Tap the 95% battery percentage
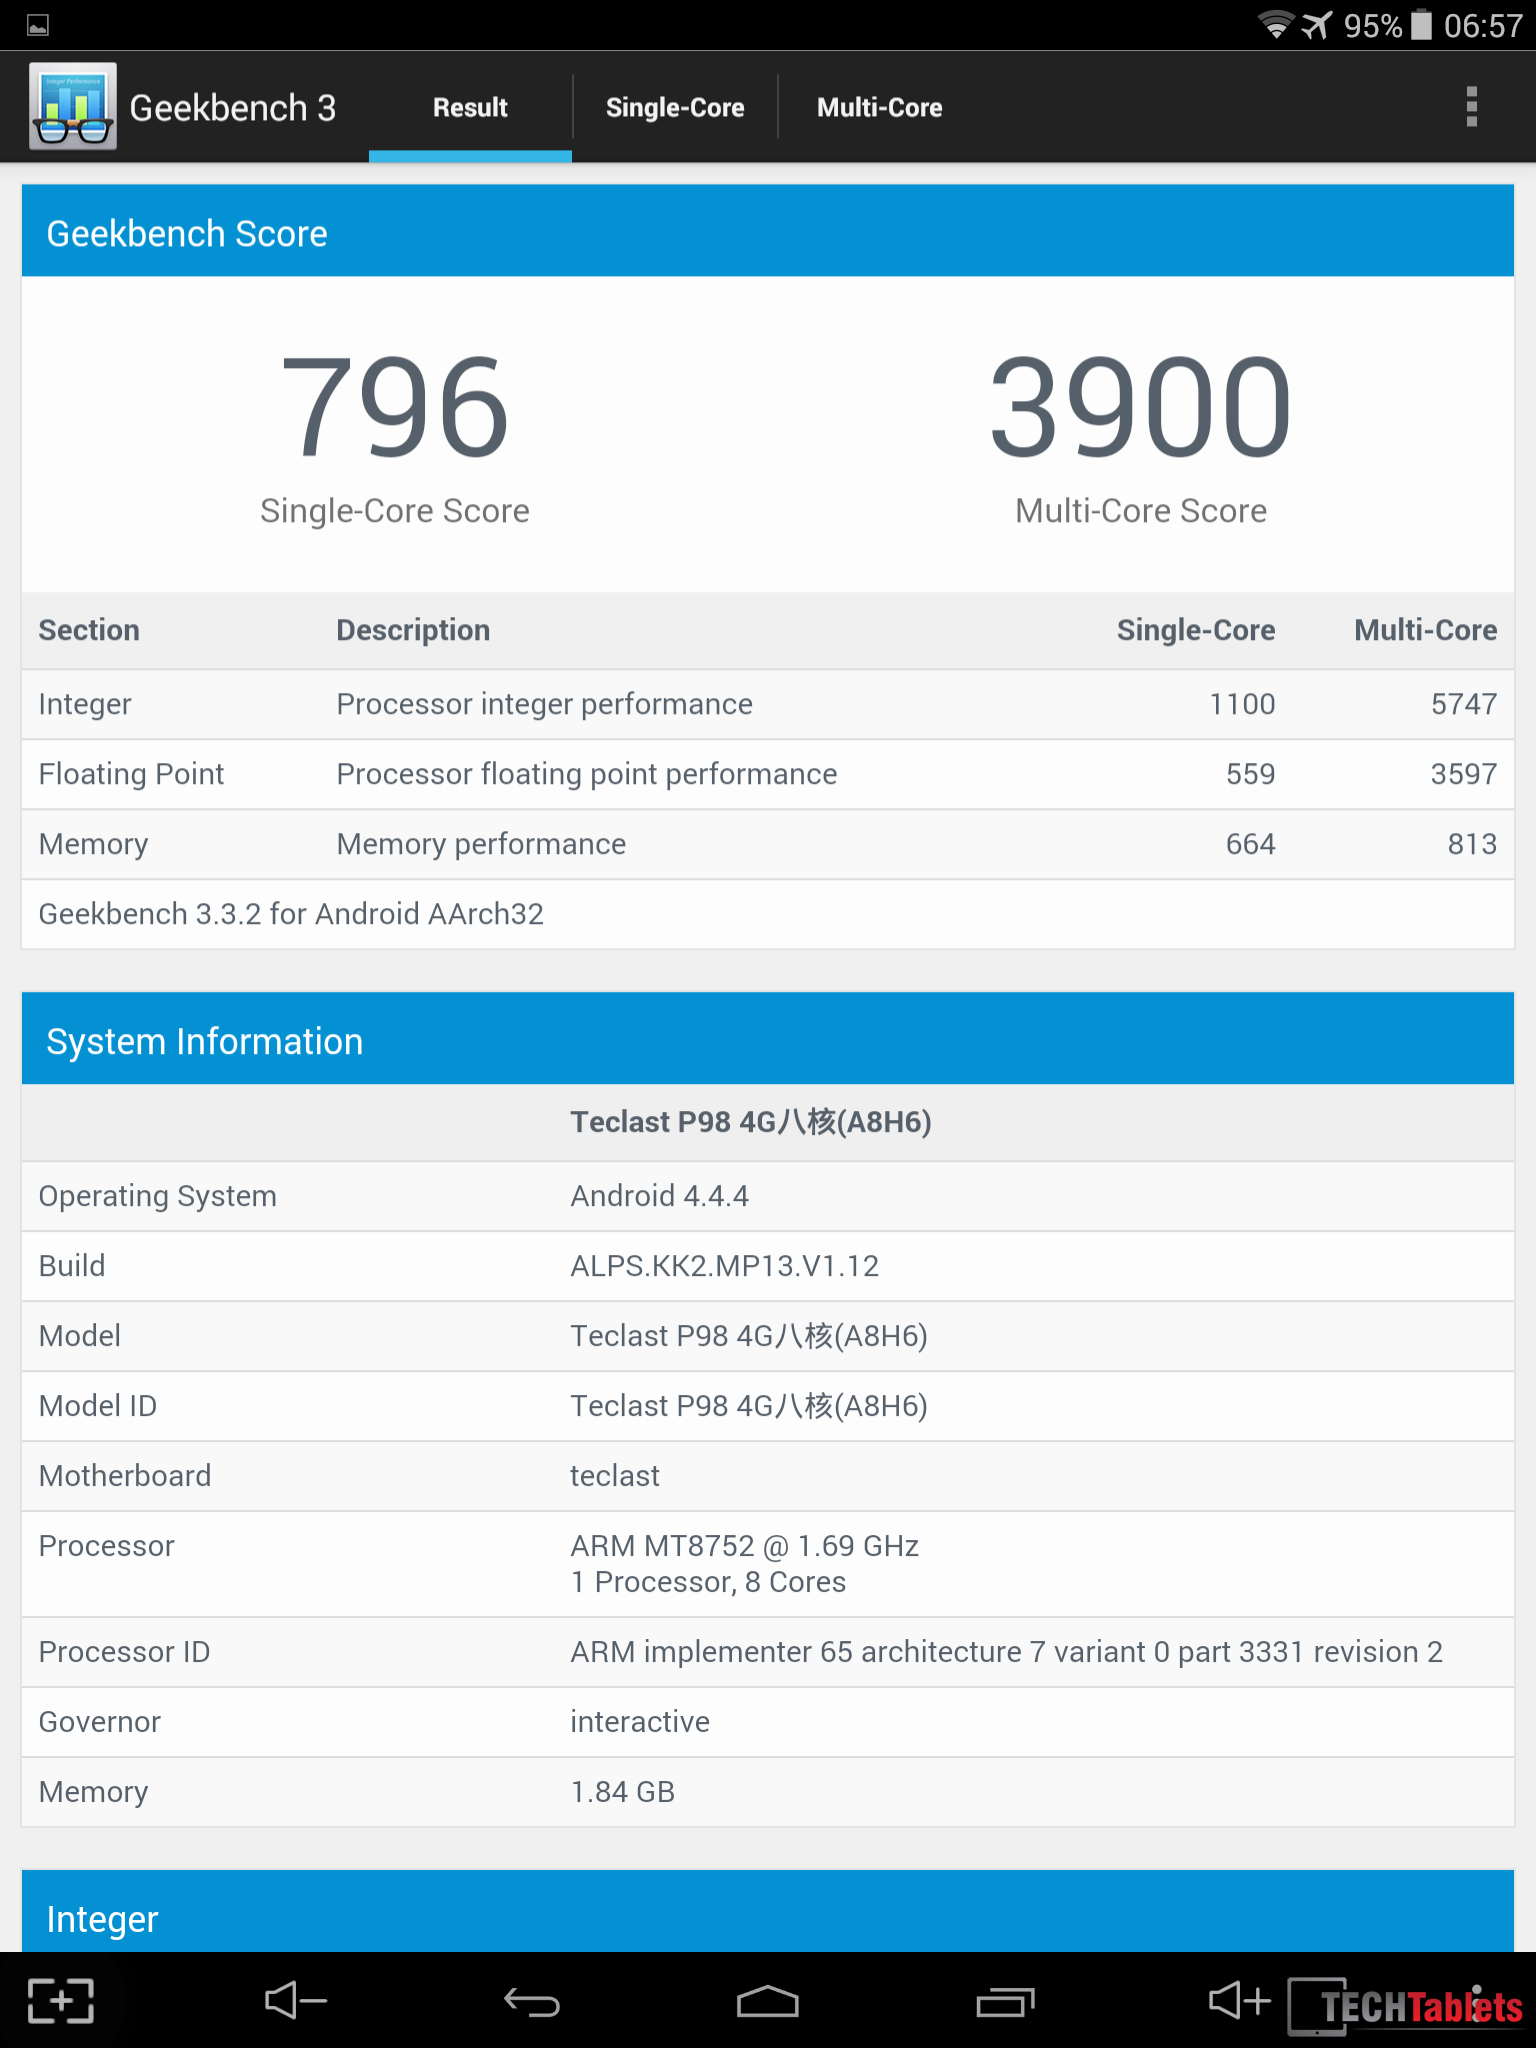 click(x=1373, y=25)
